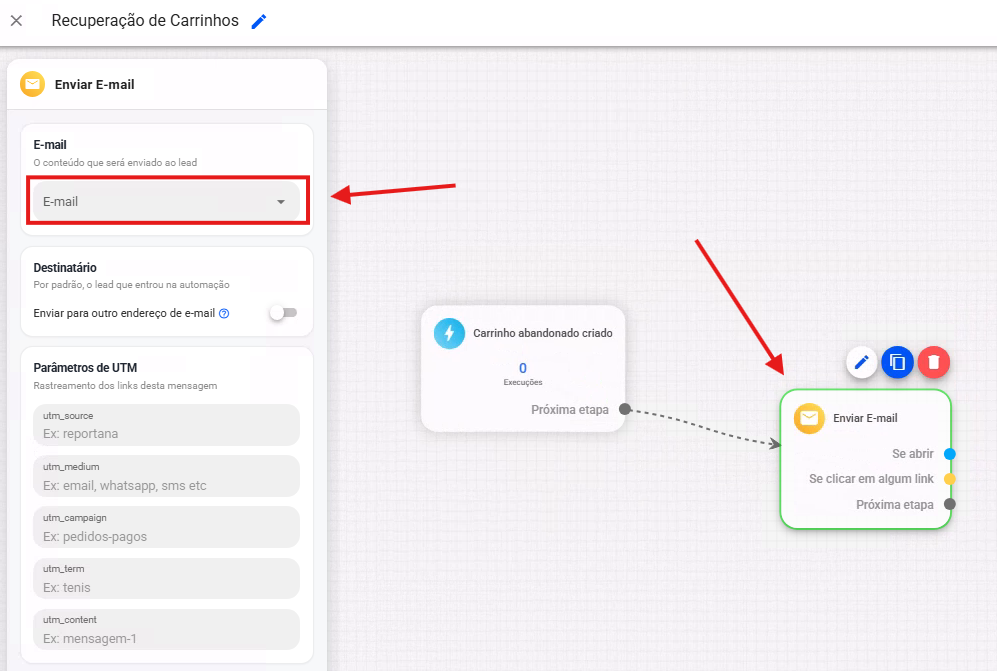The height and width of the screenshot is (671, 997).
Task: Open the E-mail content dropdown
Action: pyautogui.click(x=166, y=202)
